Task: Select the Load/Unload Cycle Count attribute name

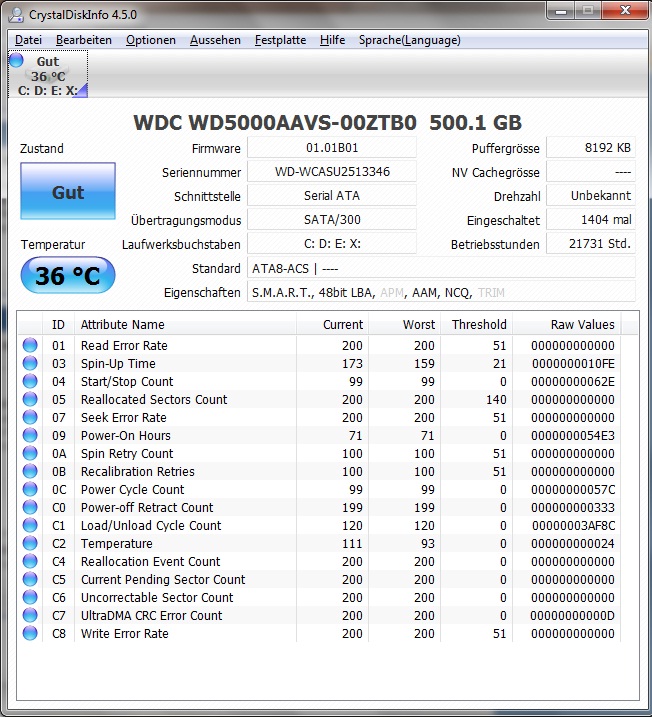Action: click(151, 526)
